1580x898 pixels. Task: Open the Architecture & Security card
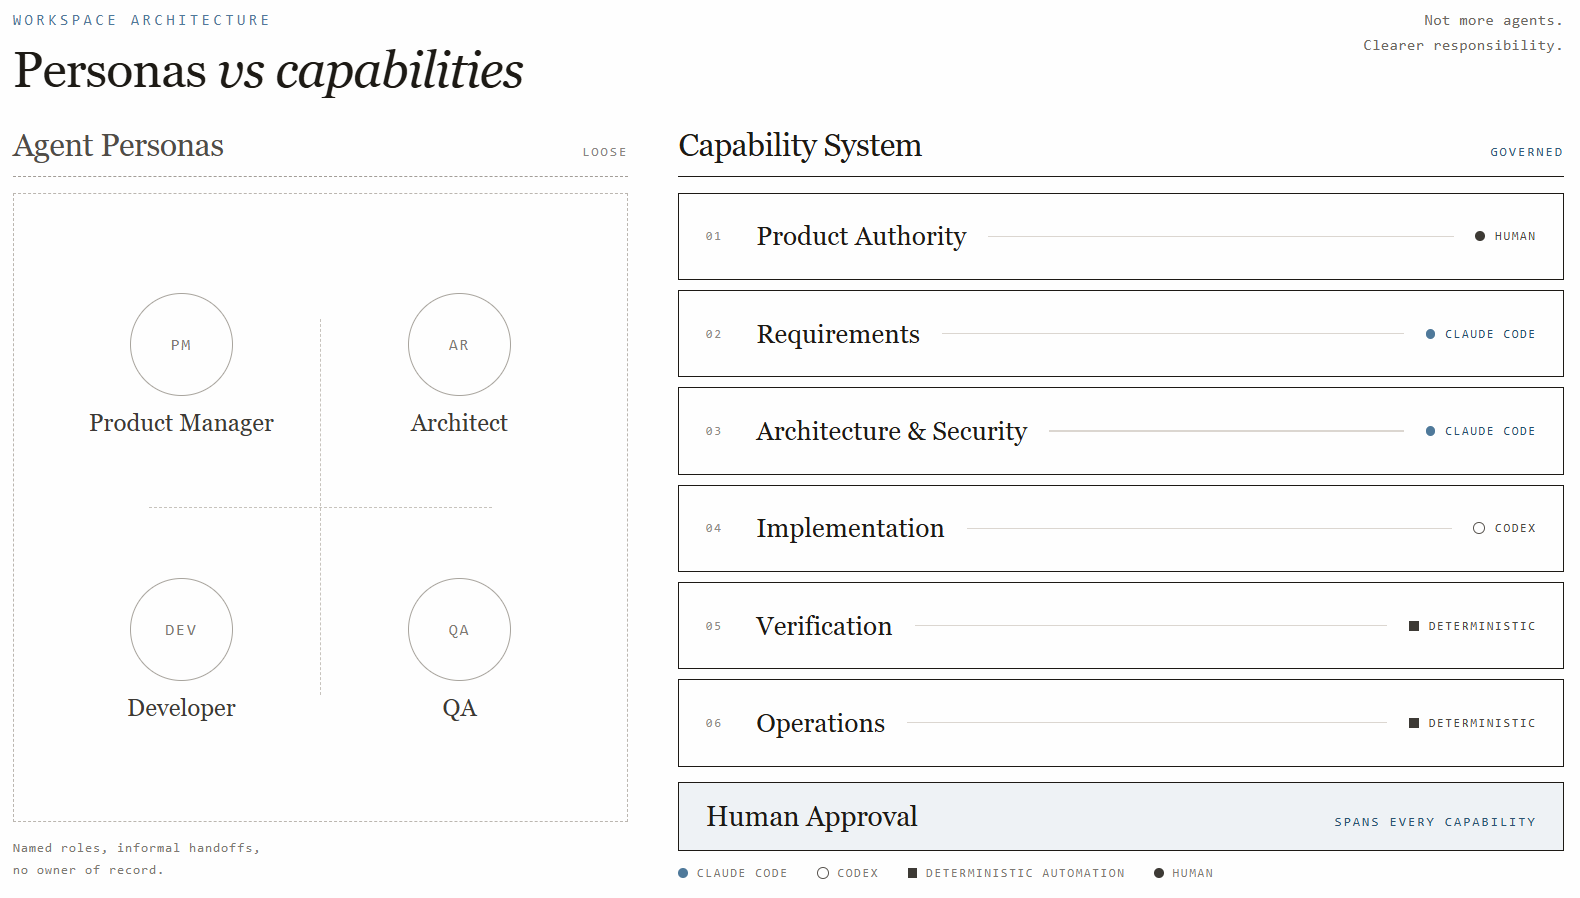1120,431
